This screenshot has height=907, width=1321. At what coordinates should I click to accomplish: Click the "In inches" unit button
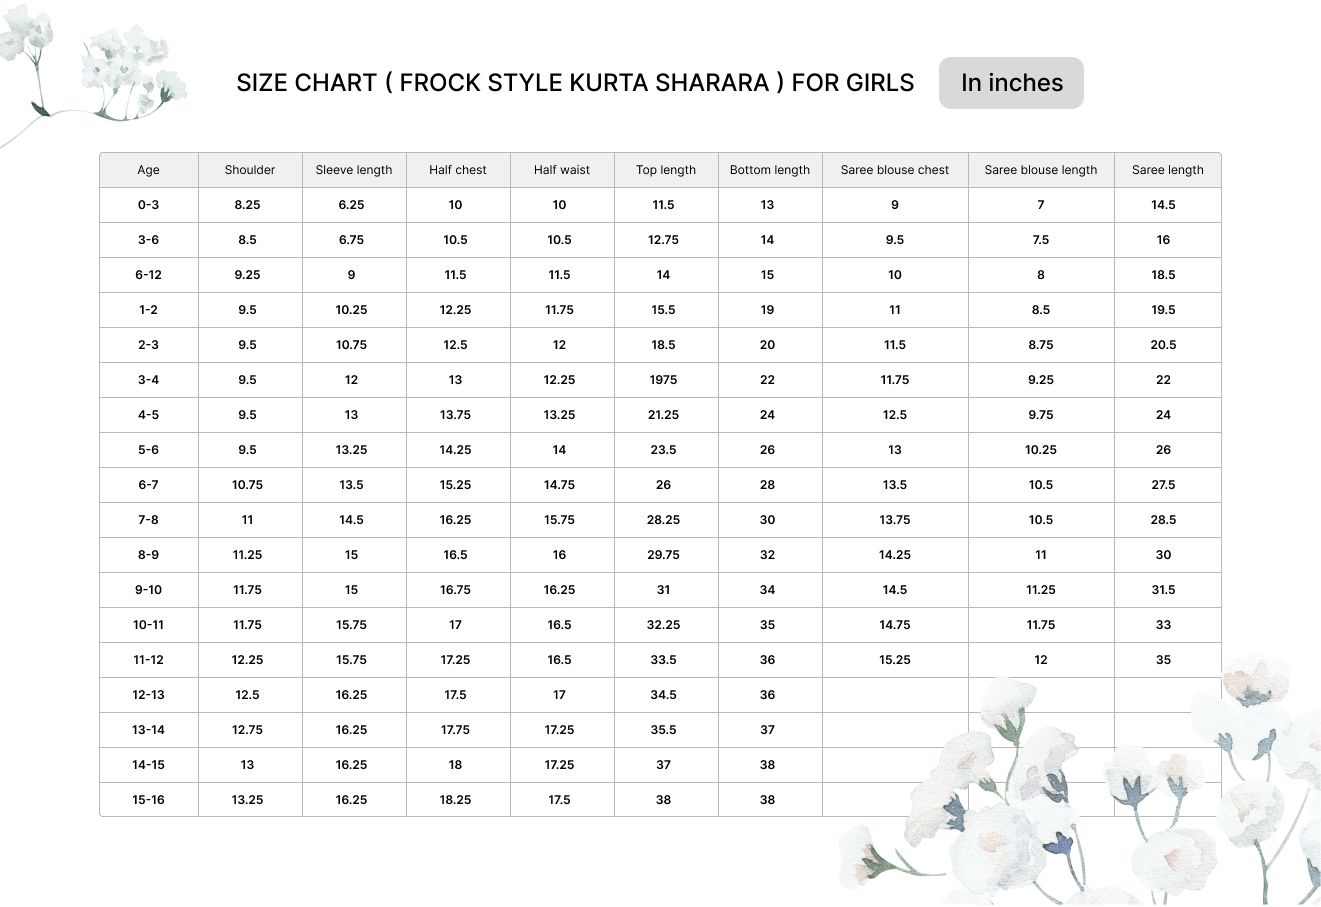pos(1011,83)
